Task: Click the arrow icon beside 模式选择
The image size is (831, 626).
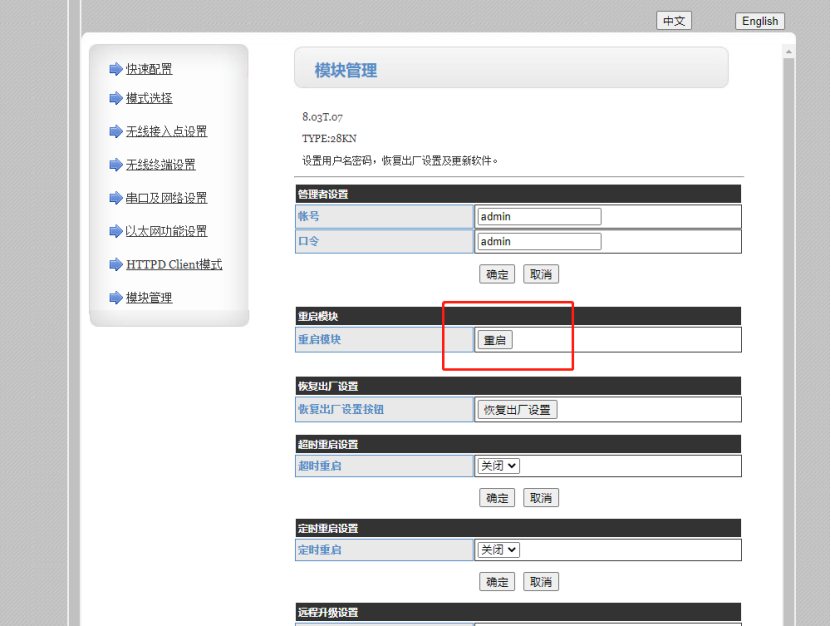Action: [x=115, y=98]
